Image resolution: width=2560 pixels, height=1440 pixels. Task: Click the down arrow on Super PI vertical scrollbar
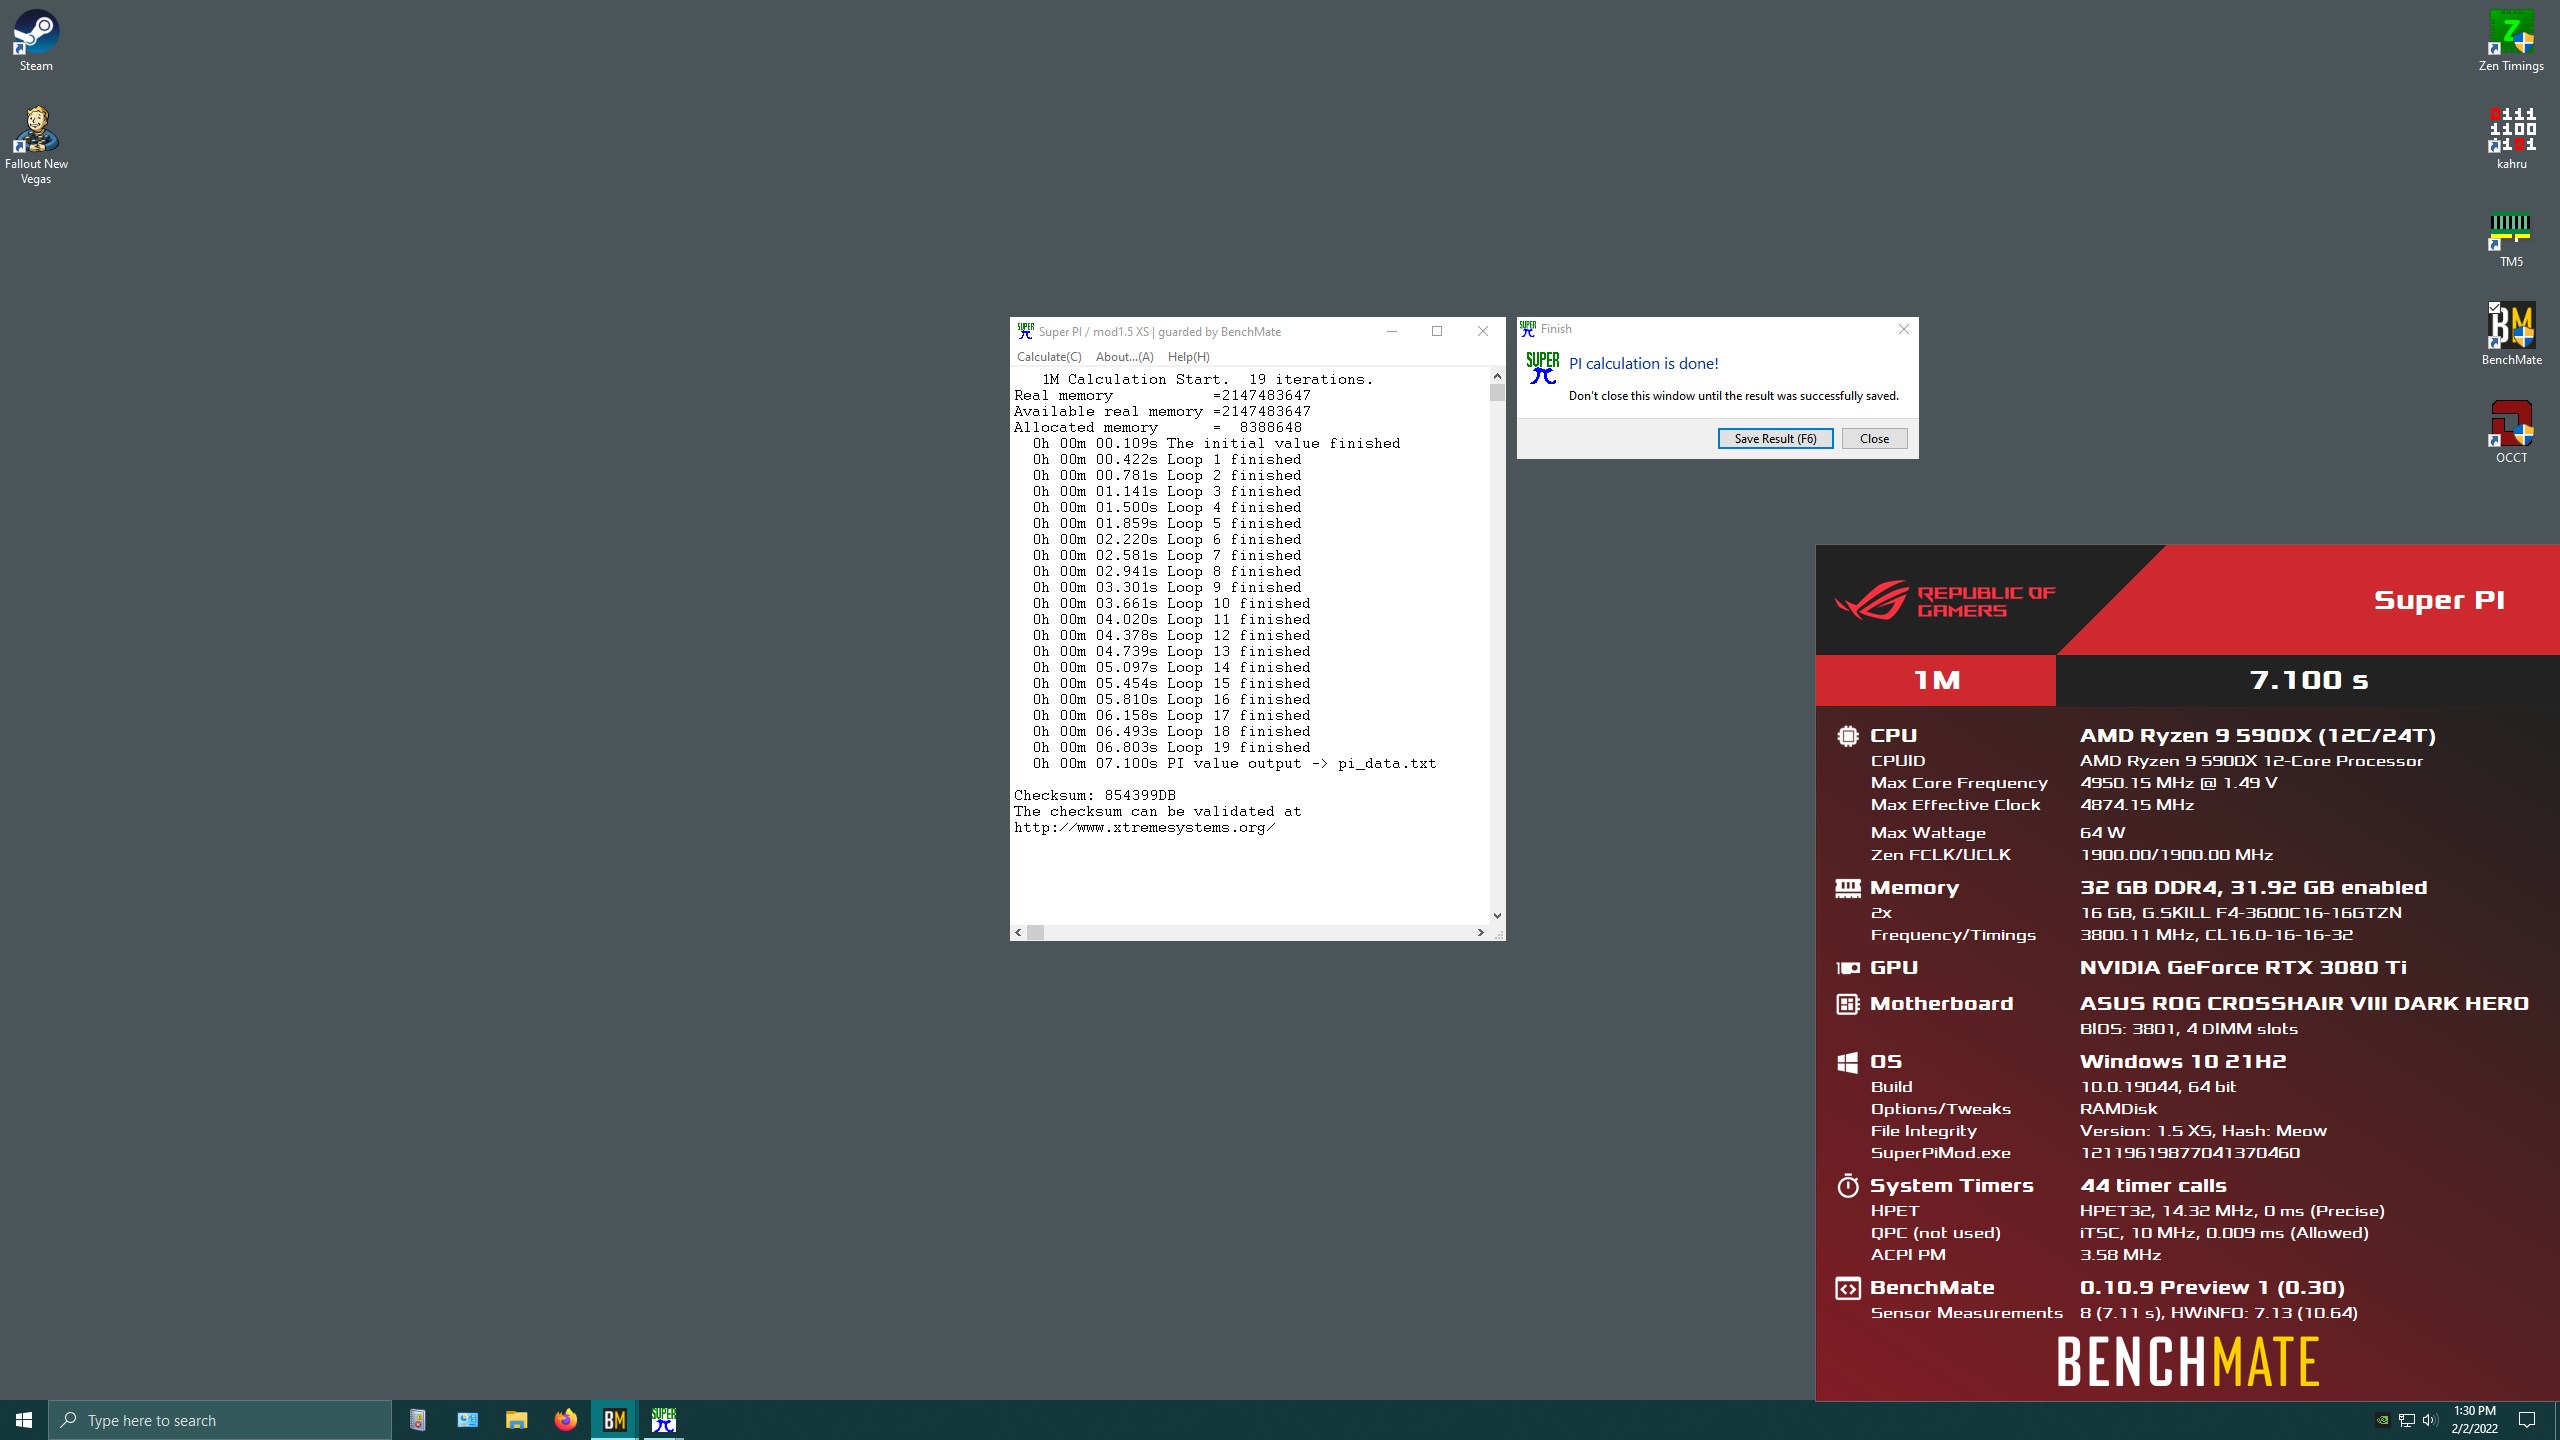pos(1497,916)
